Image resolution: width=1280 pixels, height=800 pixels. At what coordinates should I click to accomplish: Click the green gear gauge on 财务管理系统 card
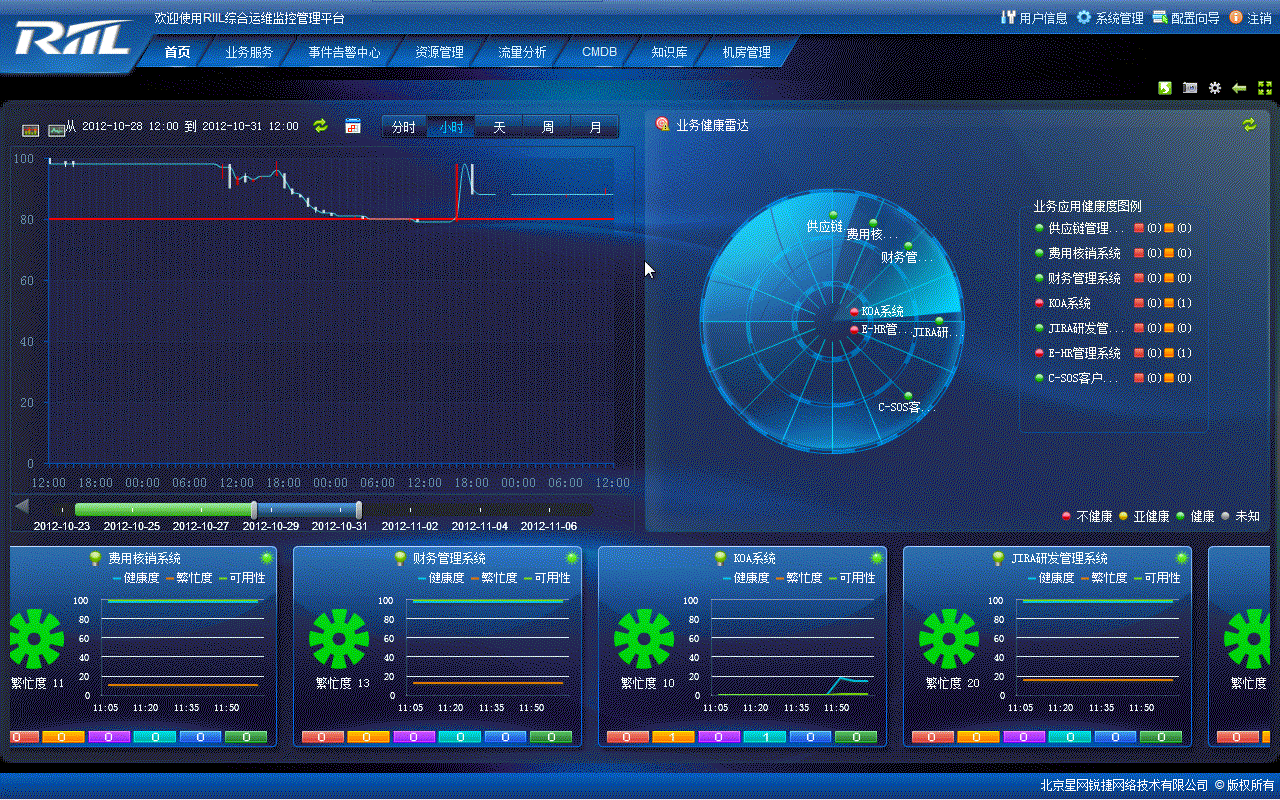tap(340, 639)
